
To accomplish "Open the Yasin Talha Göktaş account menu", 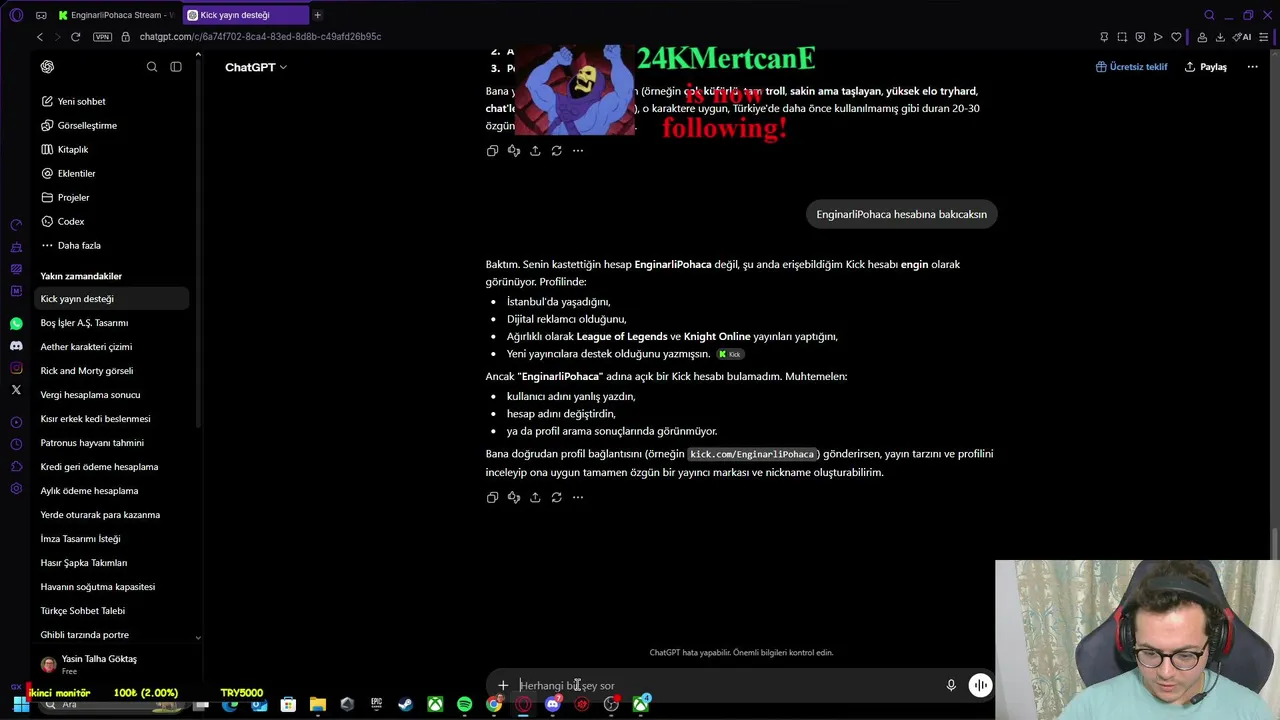I will 112,664.
